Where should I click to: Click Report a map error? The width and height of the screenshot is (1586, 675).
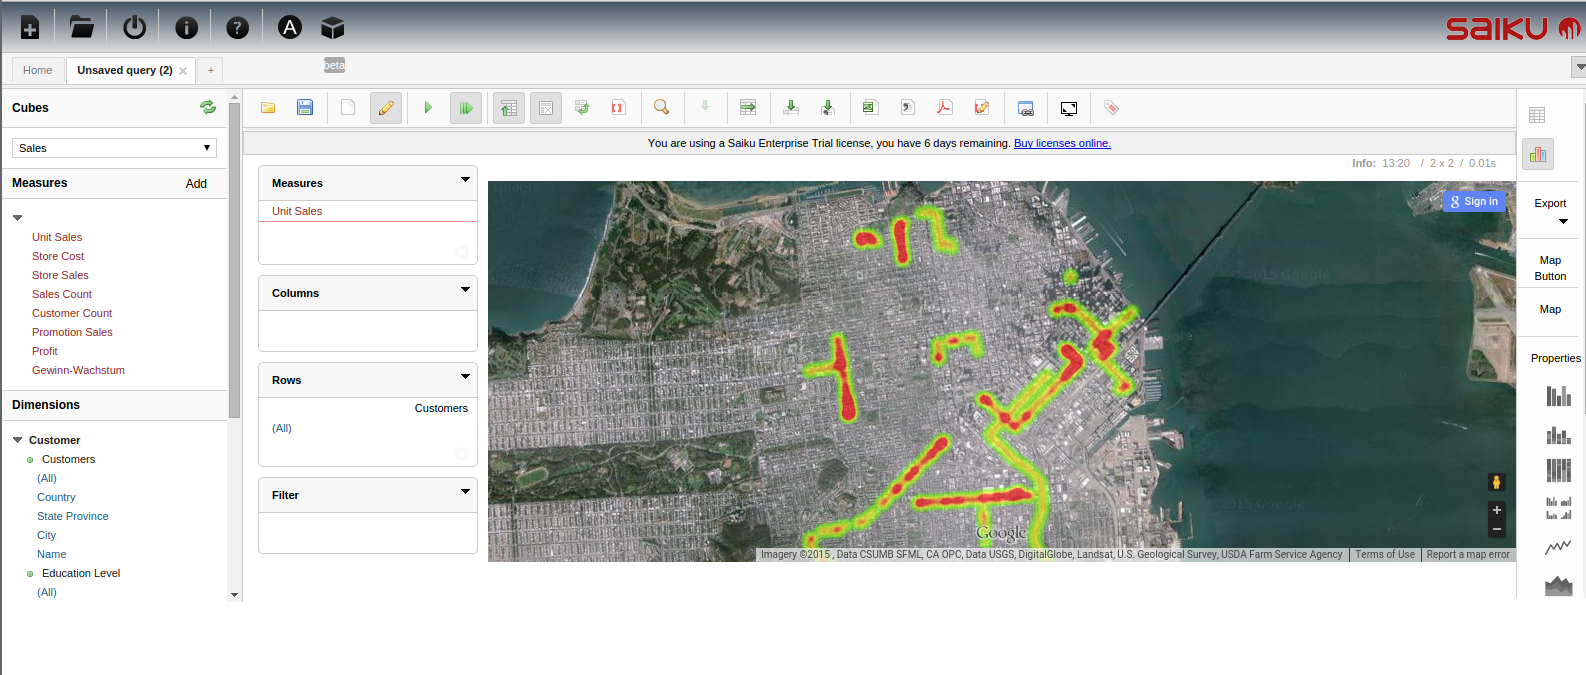(x=1468, y=554)
